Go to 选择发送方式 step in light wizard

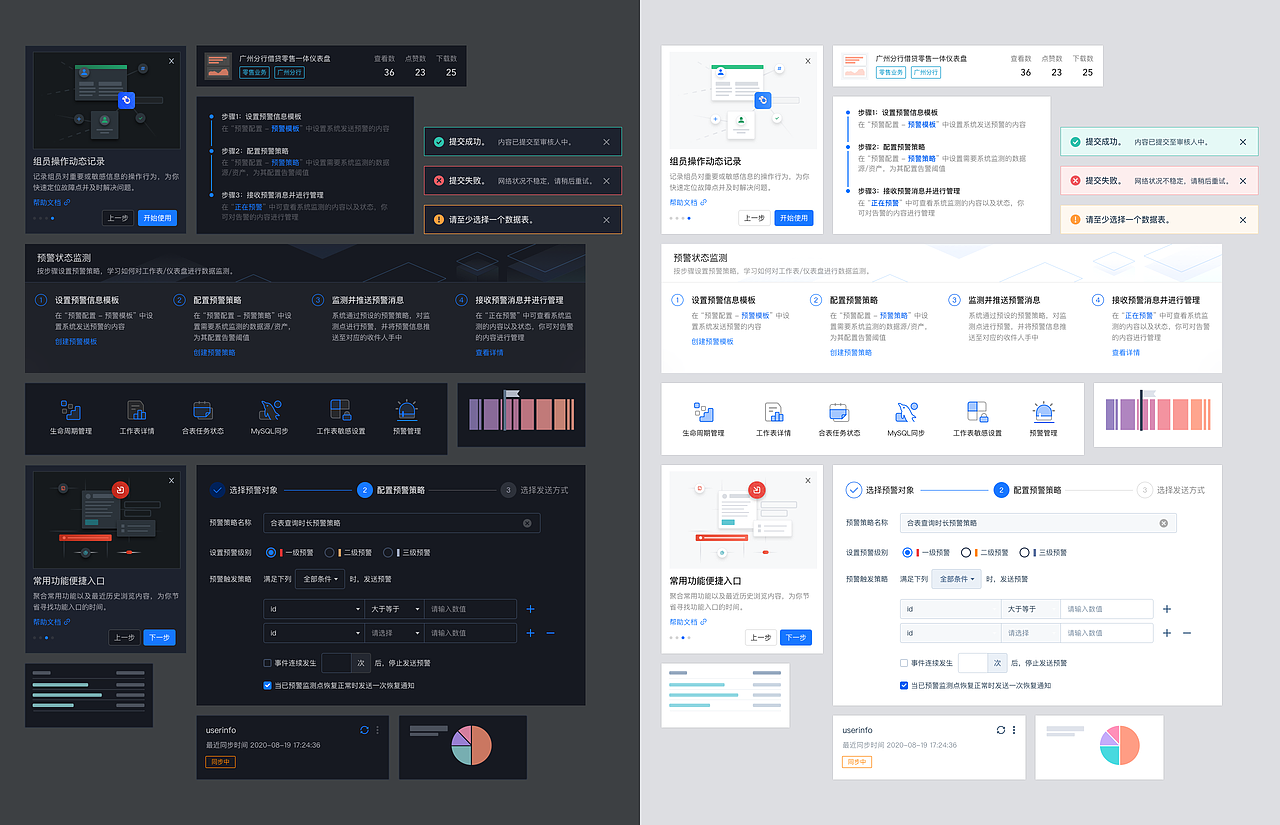tap(1171, 490)
